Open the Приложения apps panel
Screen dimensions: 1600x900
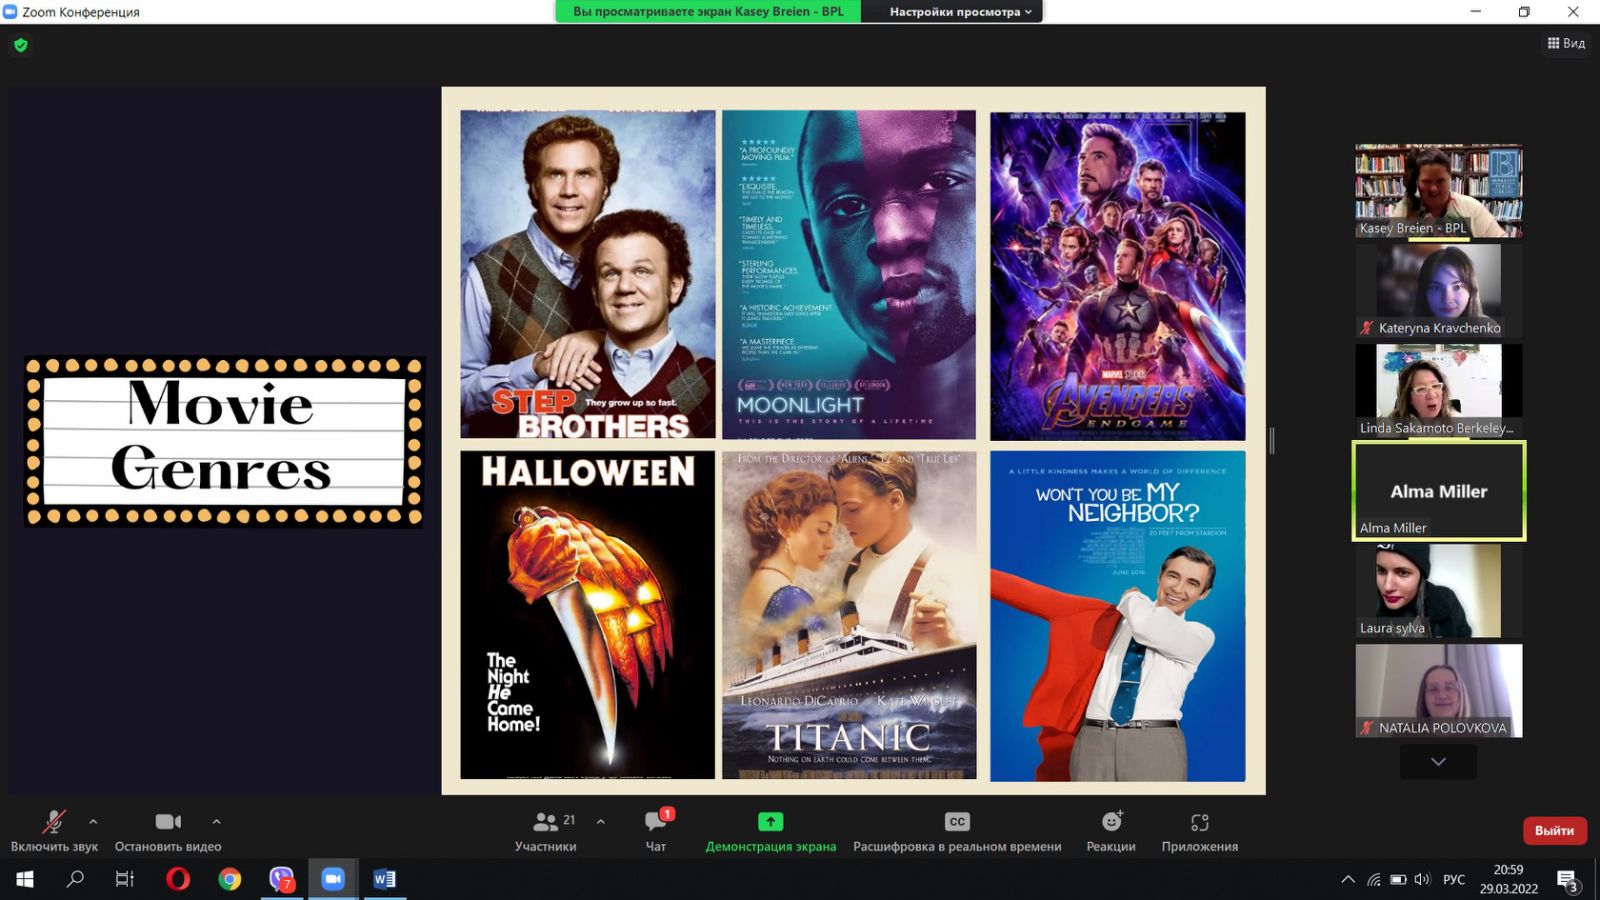click(x=1199, y=831)
